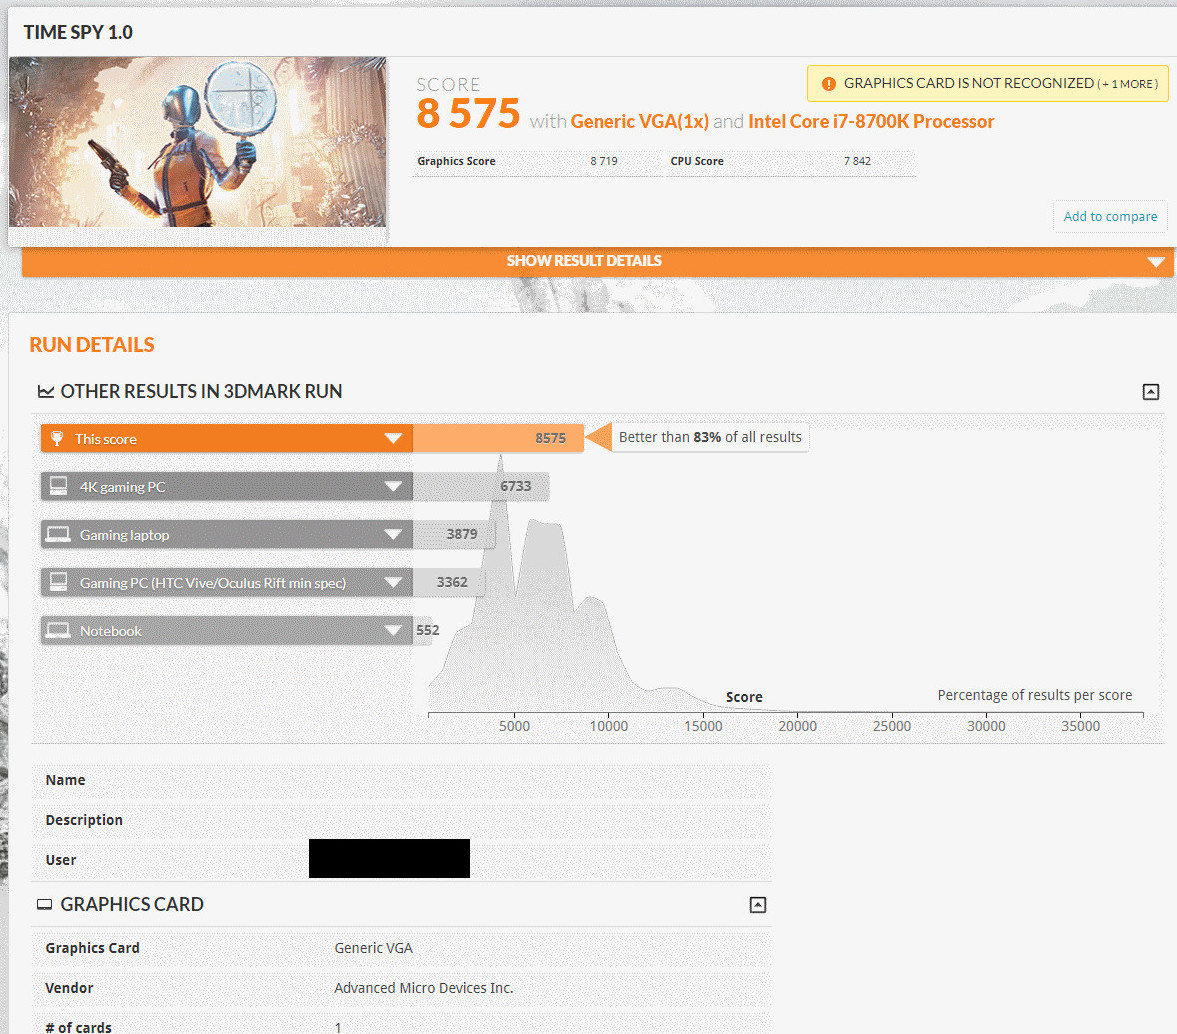The image size is (1177, 1034).
Task: Click the Add to compare button
Action: coord(1110,216)
